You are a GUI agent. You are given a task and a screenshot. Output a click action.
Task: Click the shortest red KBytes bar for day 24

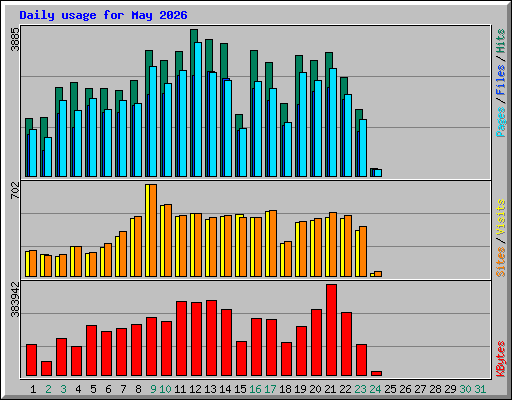coord(376,373)
